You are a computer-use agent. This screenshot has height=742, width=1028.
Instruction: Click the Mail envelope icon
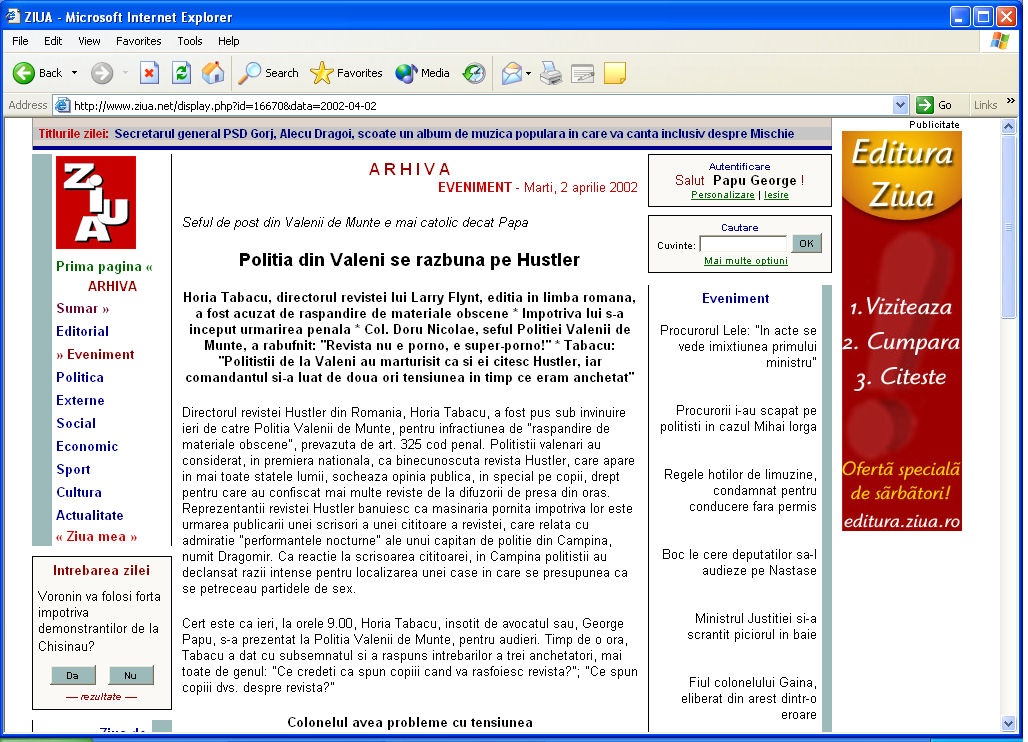(x=512, y=73)
